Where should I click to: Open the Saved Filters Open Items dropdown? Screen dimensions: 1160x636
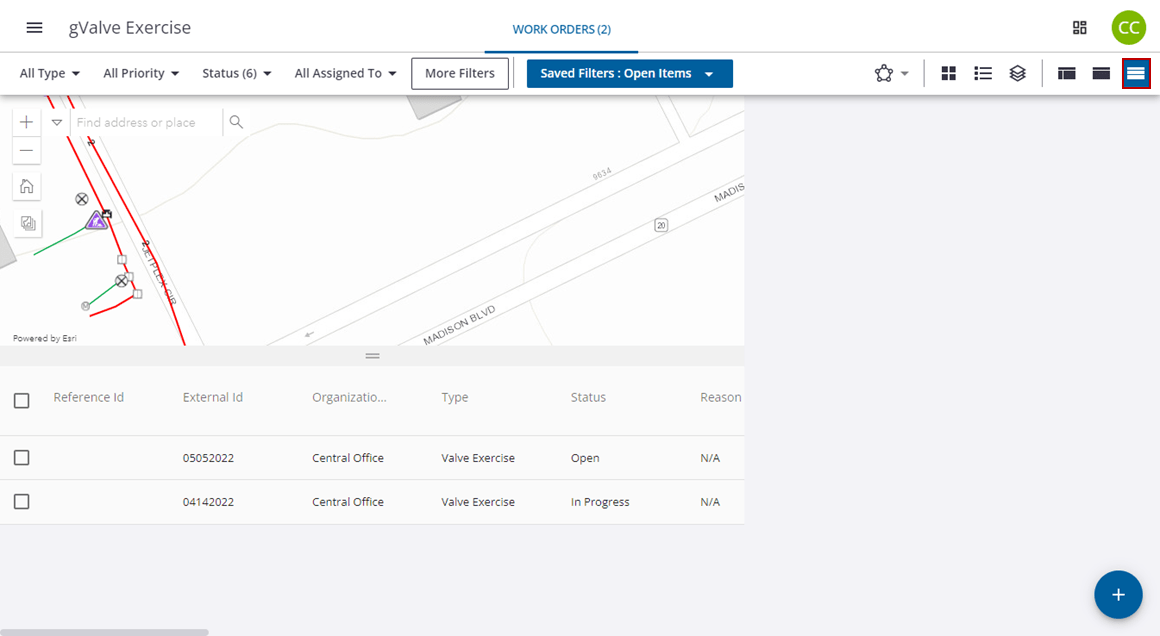click(x=629, y=73)
